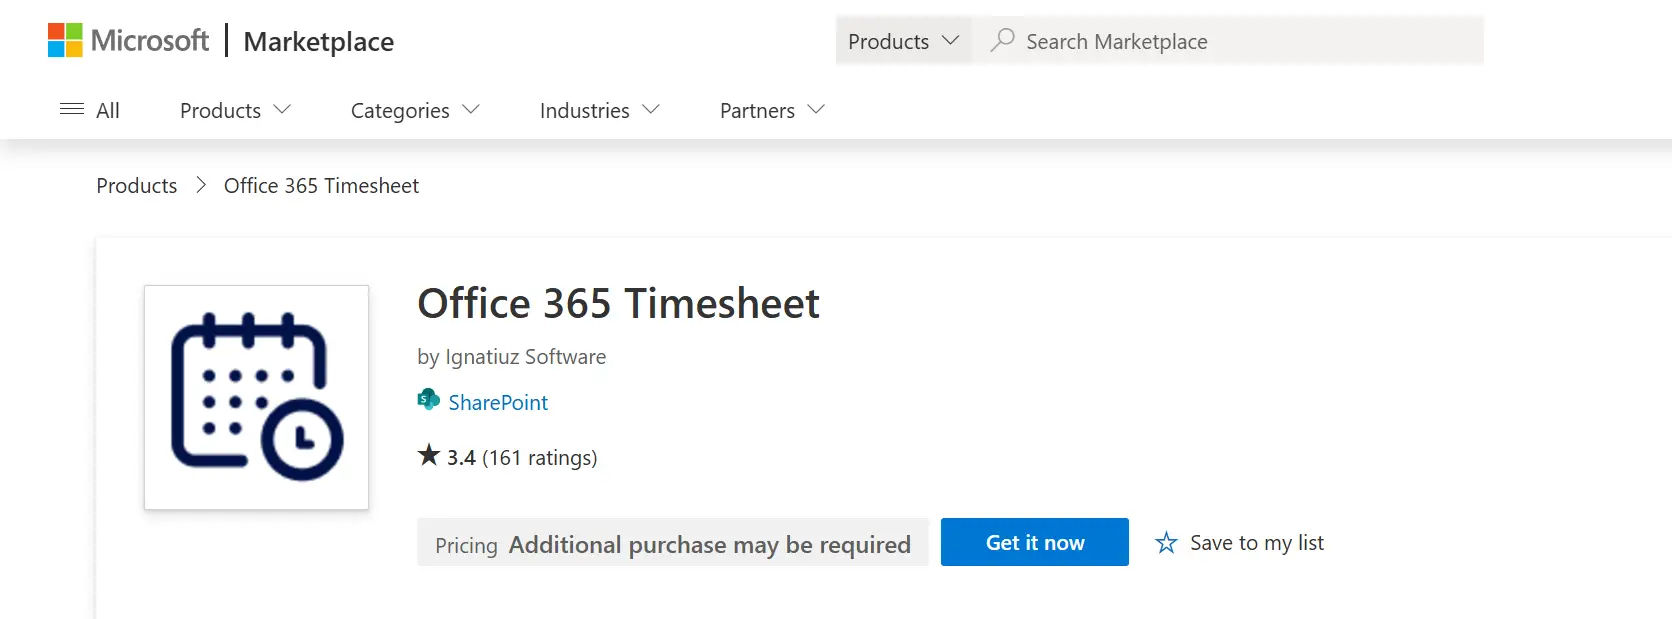Click the rating star icon
1672x619 pixels.
coord(429,456)
